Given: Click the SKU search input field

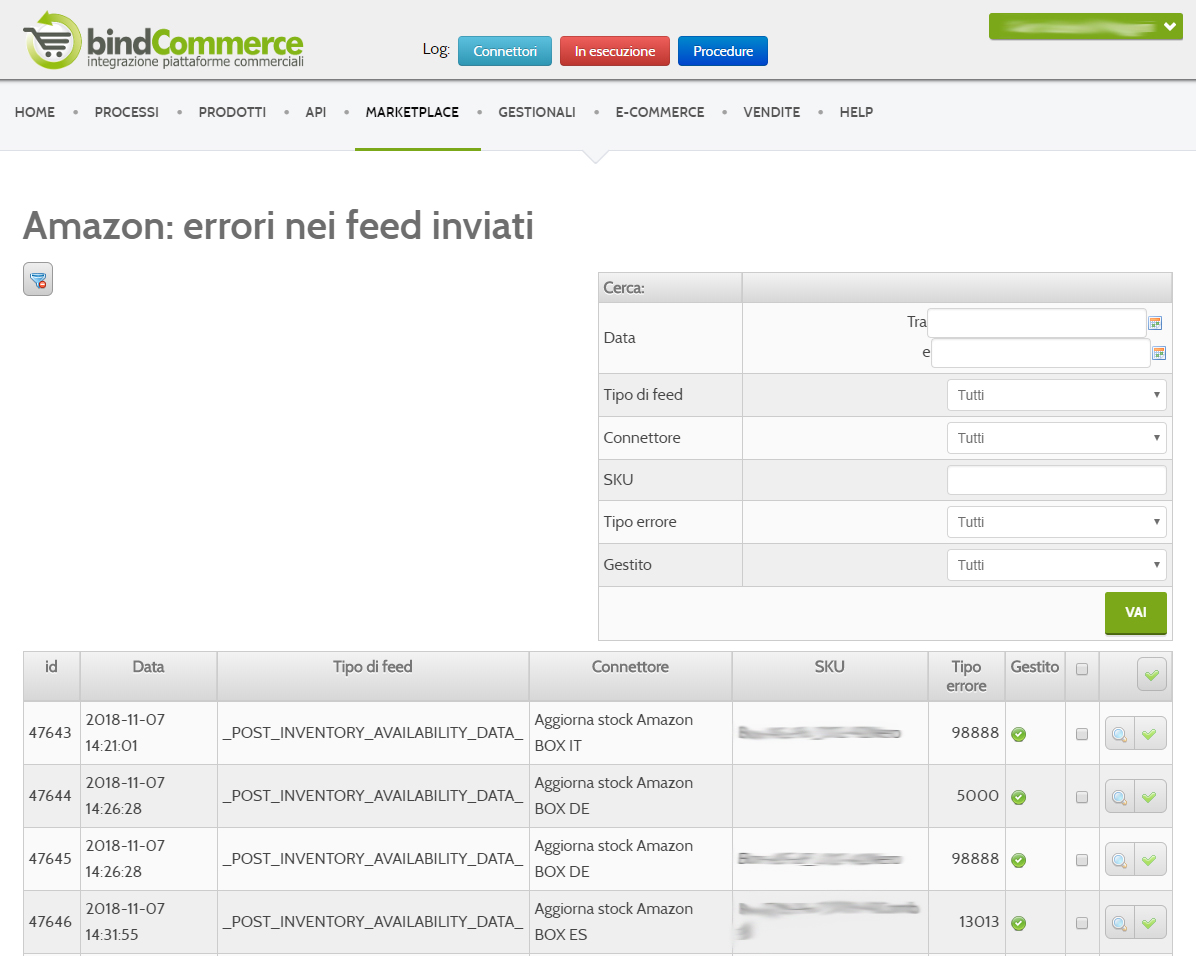Looking at the screenshot, I should (1056, 480).
